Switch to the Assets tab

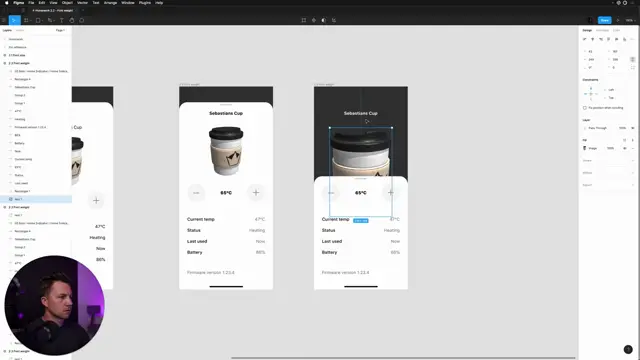[x=20, y=30]
